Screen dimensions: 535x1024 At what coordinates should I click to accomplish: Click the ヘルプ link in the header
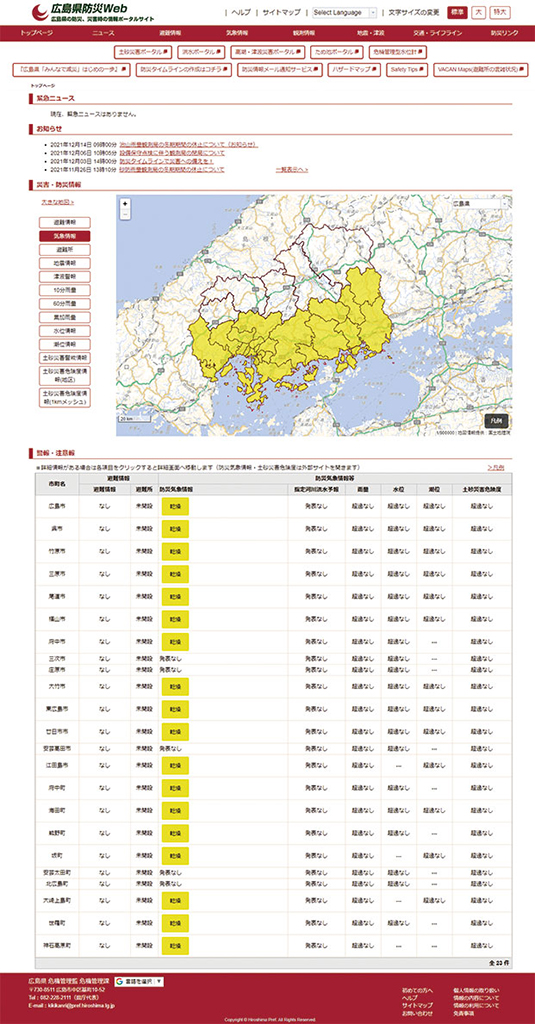(x=241, y=12)
